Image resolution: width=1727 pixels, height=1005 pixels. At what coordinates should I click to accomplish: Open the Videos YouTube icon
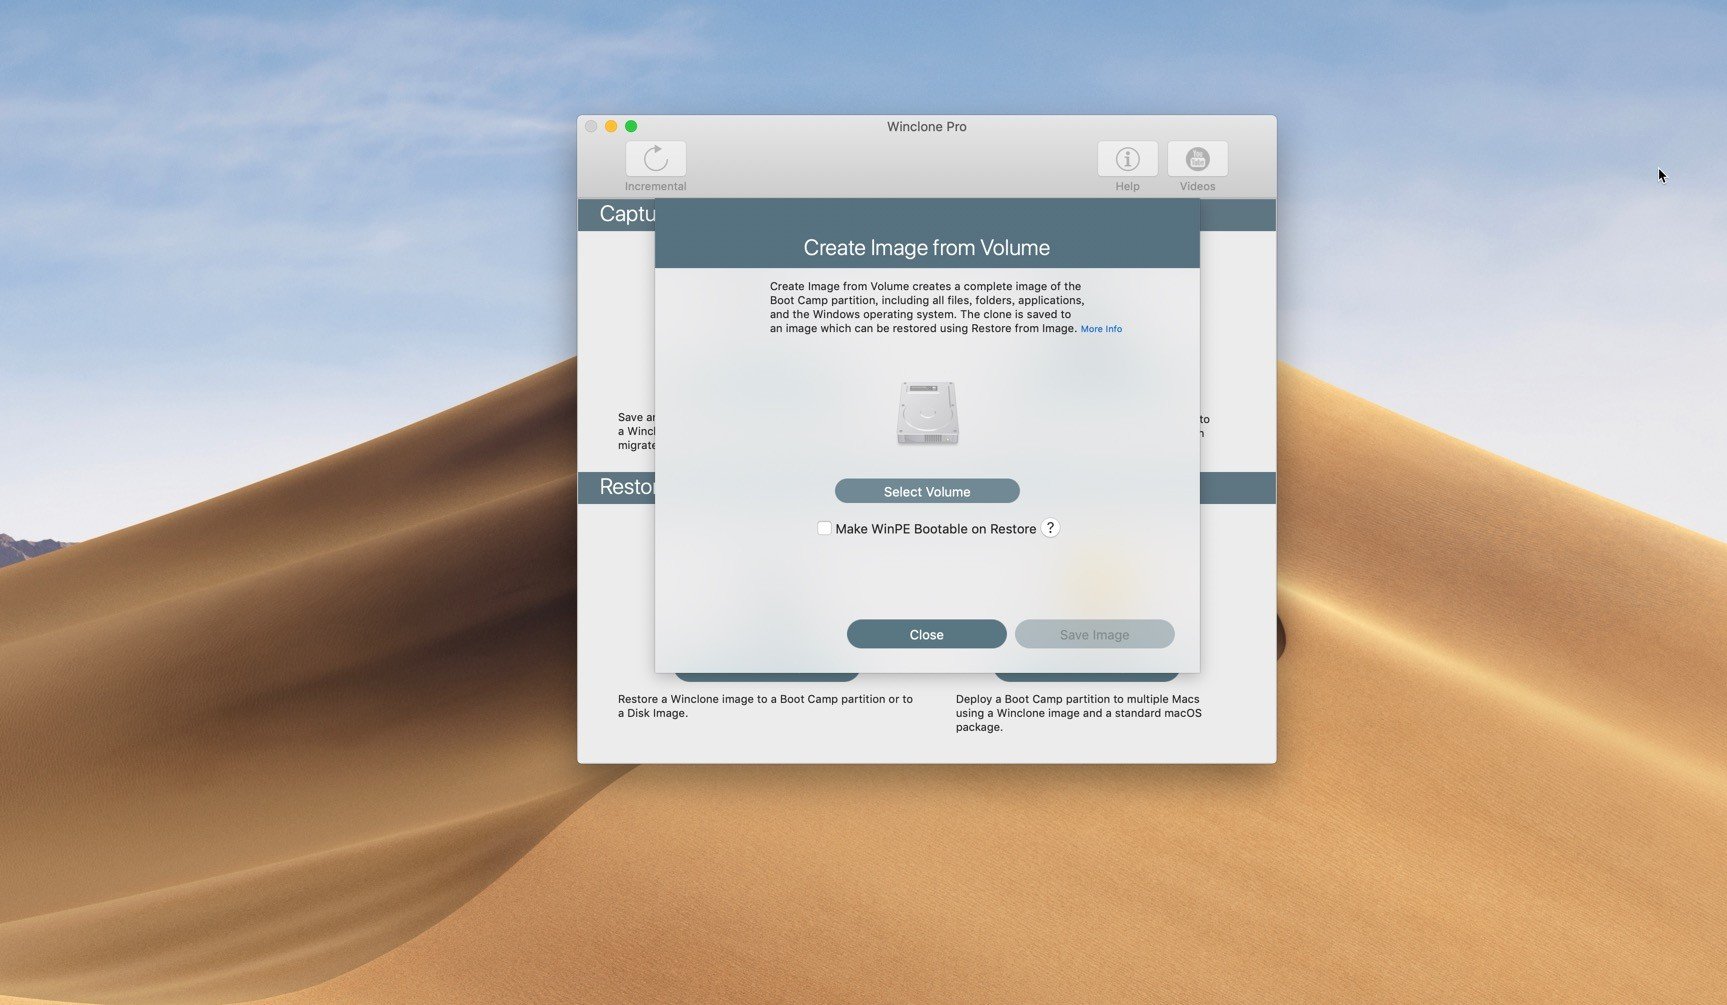1197,159
